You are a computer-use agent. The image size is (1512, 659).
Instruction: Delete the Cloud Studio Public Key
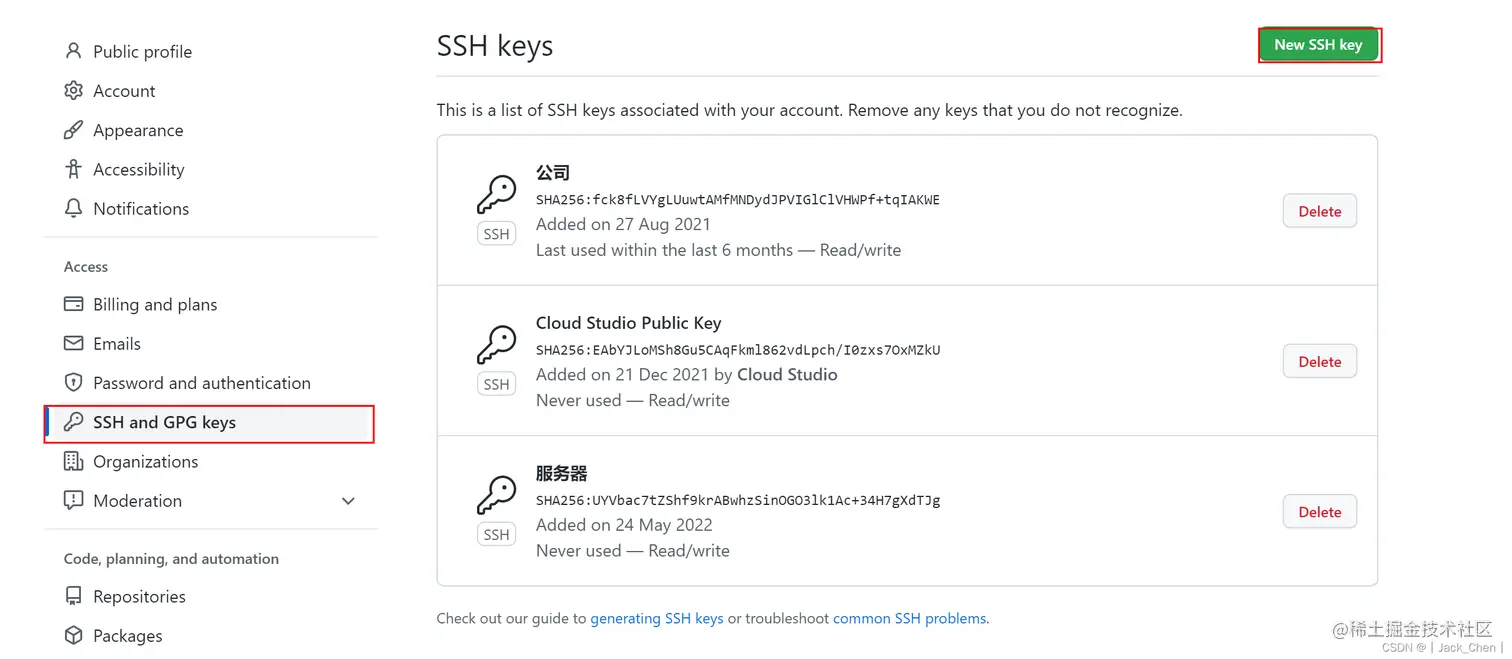click(x=1319, y=362)
